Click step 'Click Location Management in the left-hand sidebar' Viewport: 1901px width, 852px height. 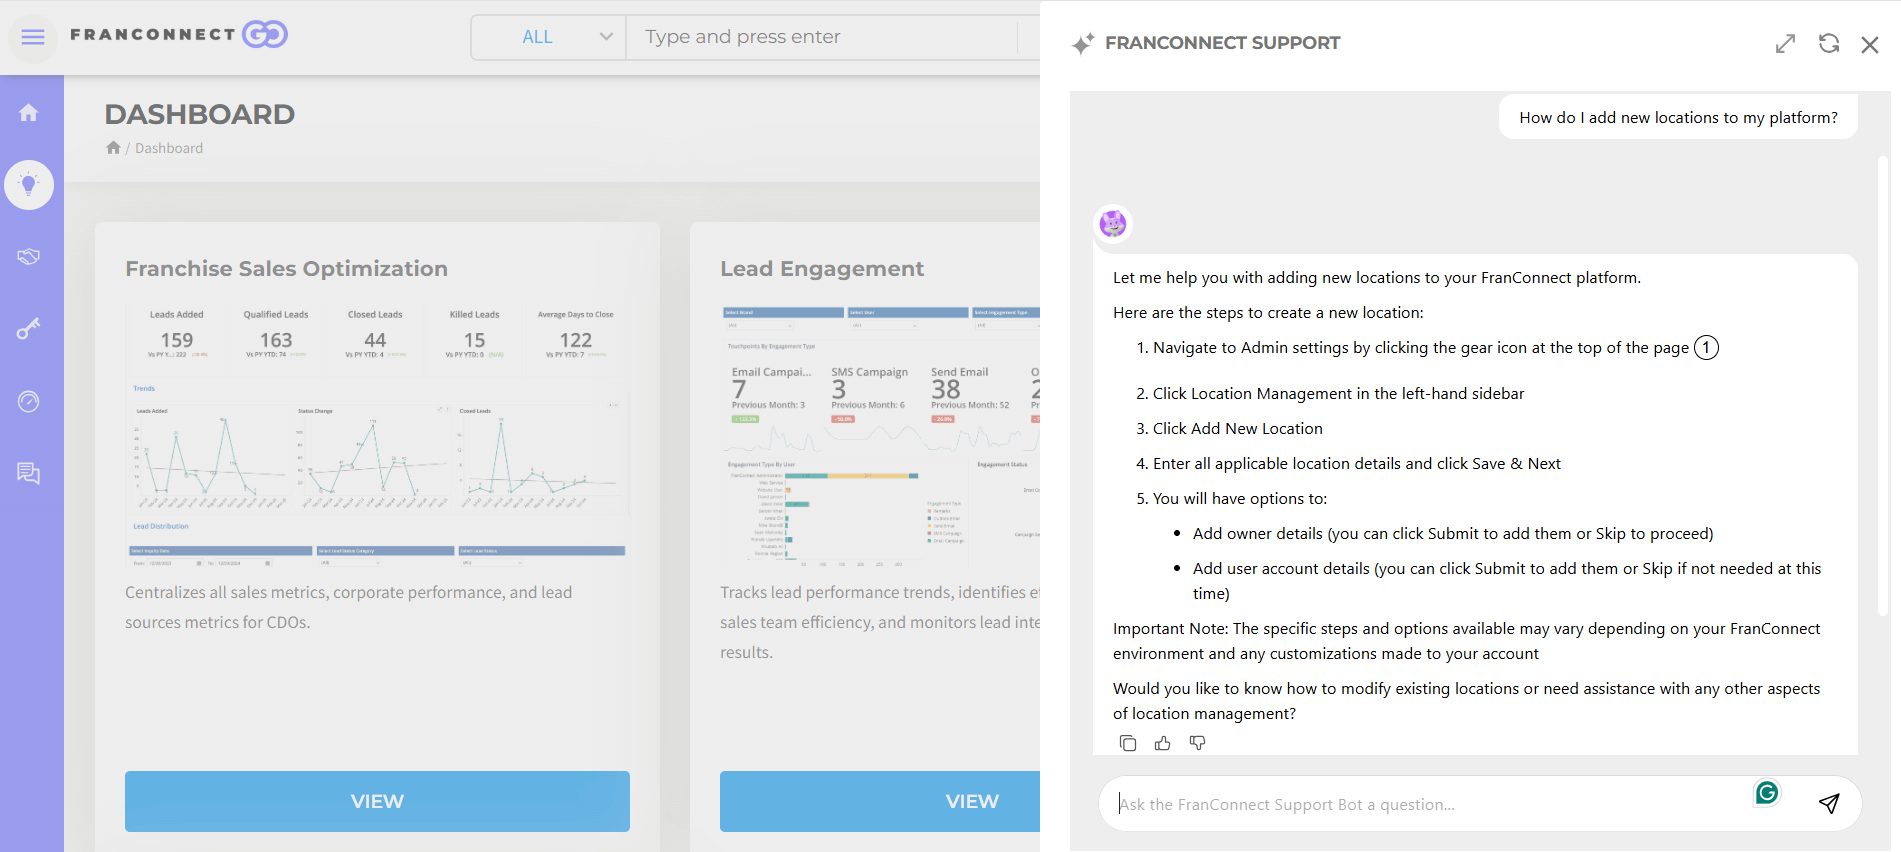coord(1338,393)
